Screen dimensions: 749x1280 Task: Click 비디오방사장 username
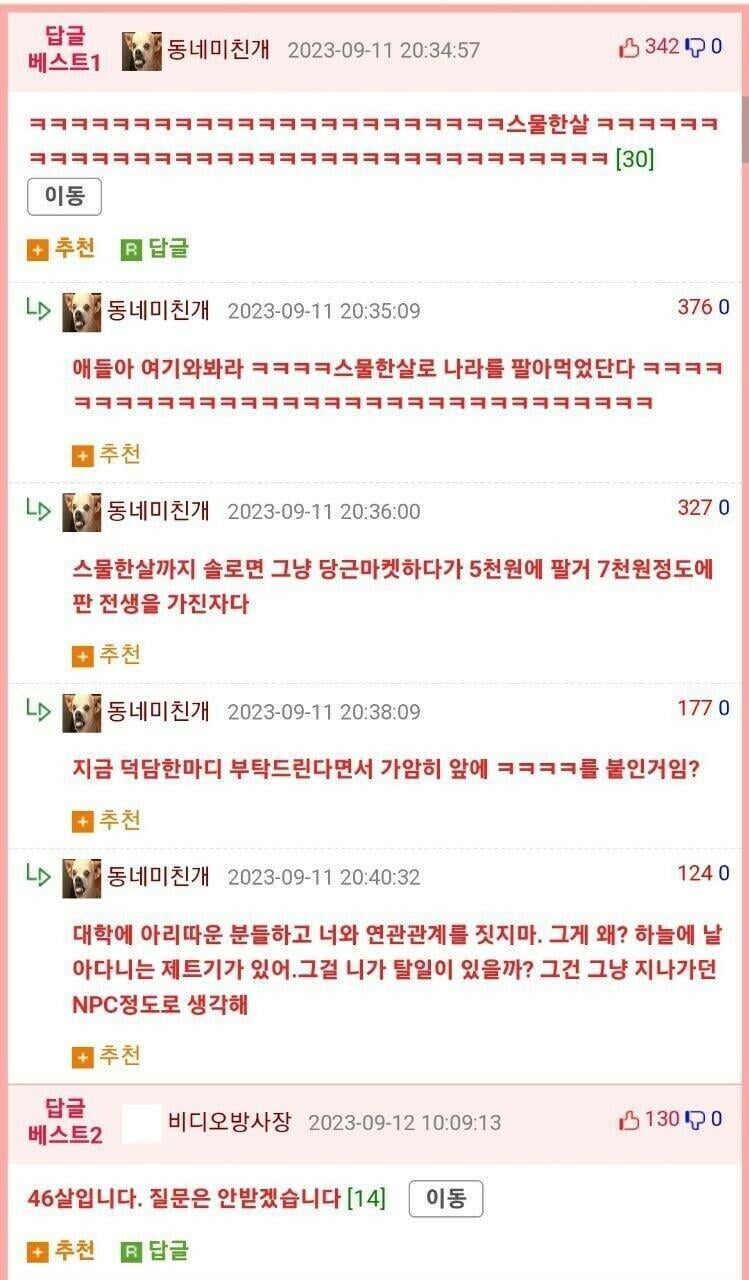click(230, 1121)
